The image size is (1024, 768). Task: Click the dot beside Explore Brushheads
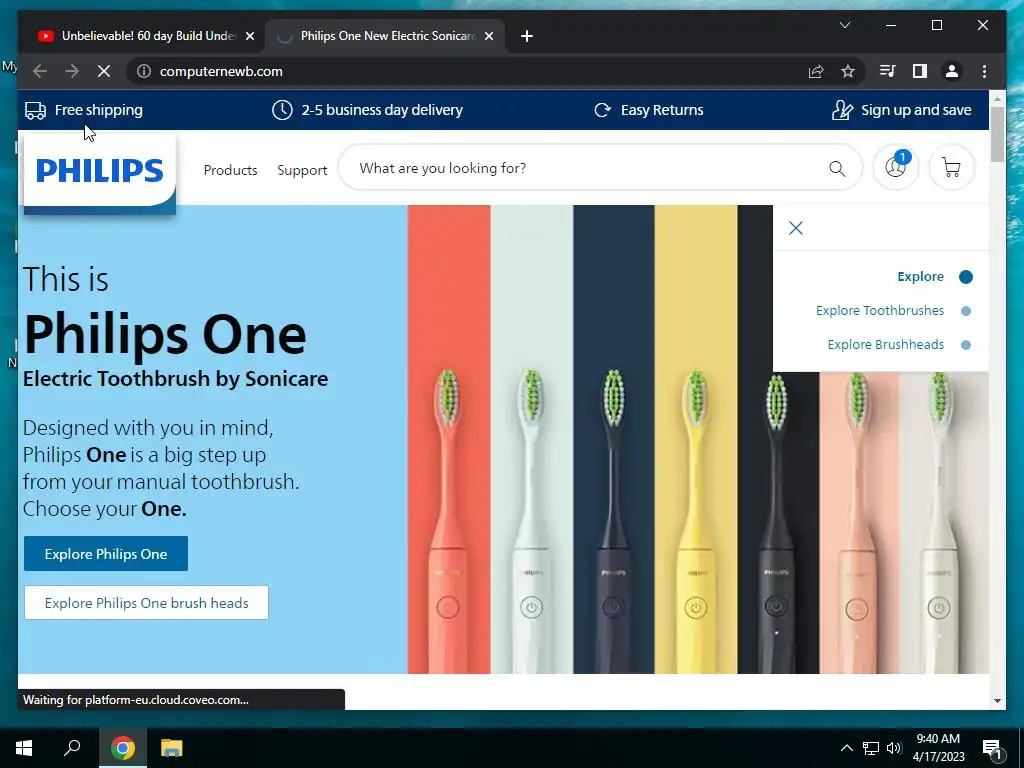tap(966, 345)
